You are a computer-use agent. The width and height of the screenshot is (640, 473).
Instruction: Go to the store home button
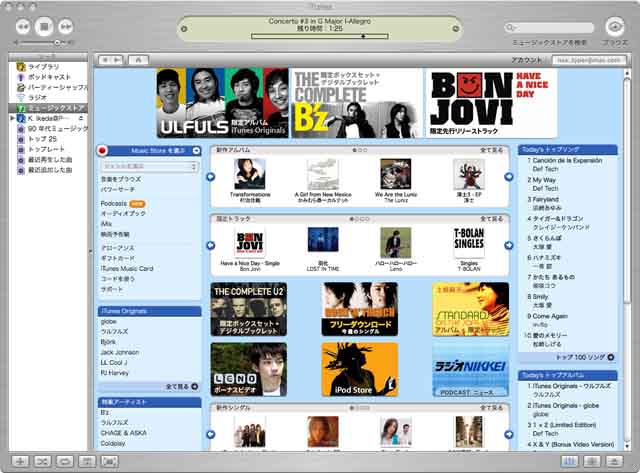[138, 60]
